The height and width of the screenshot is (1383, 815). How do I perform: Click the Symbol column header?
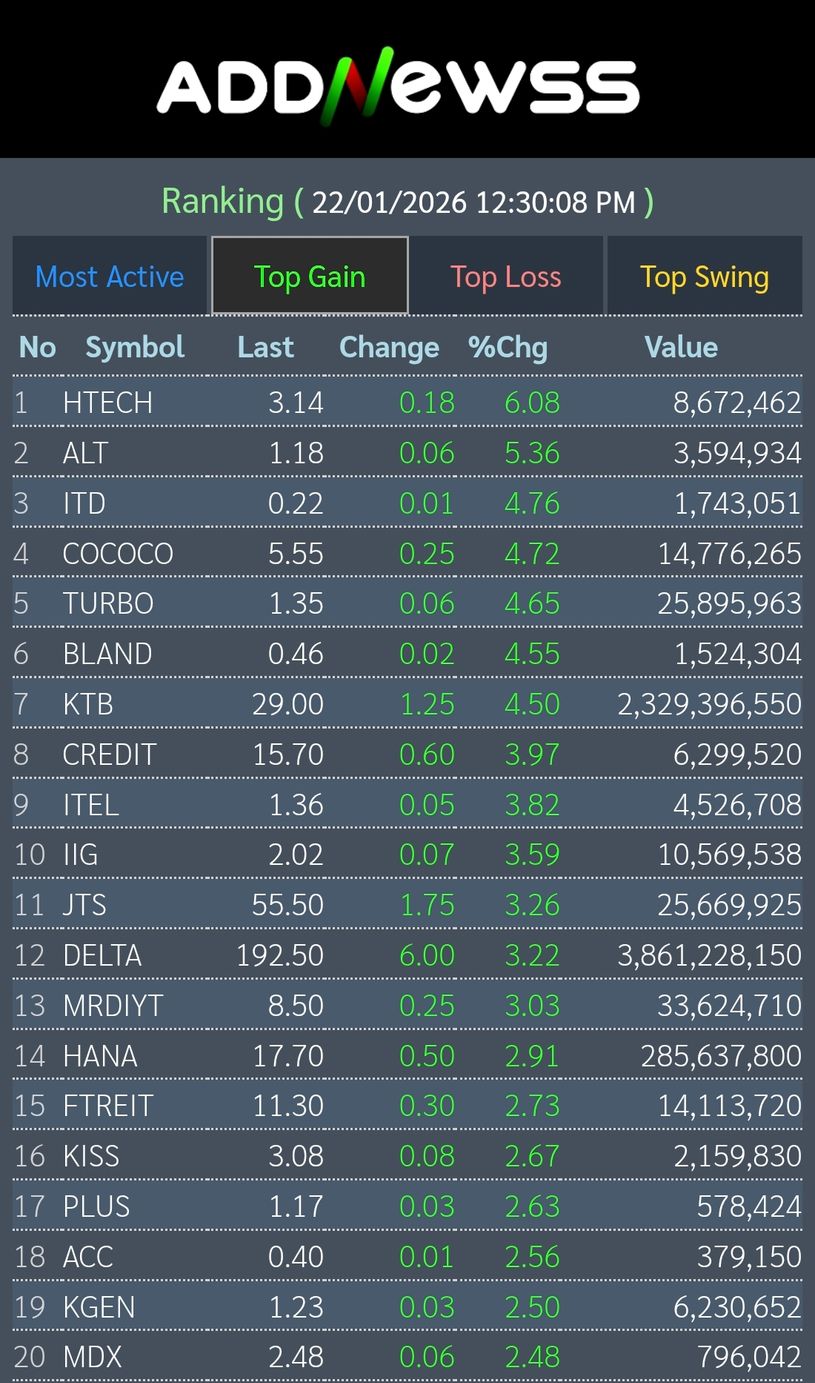[135, 347]
